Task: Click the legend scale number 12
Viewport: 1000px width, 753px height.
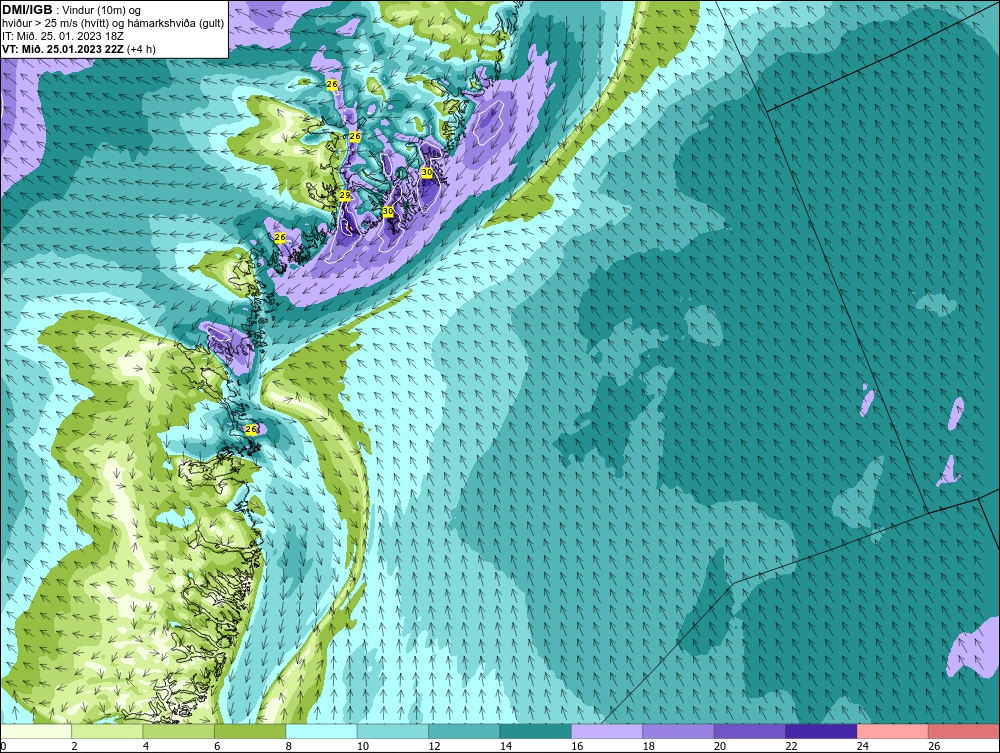Action: click(x=434, y=746)
